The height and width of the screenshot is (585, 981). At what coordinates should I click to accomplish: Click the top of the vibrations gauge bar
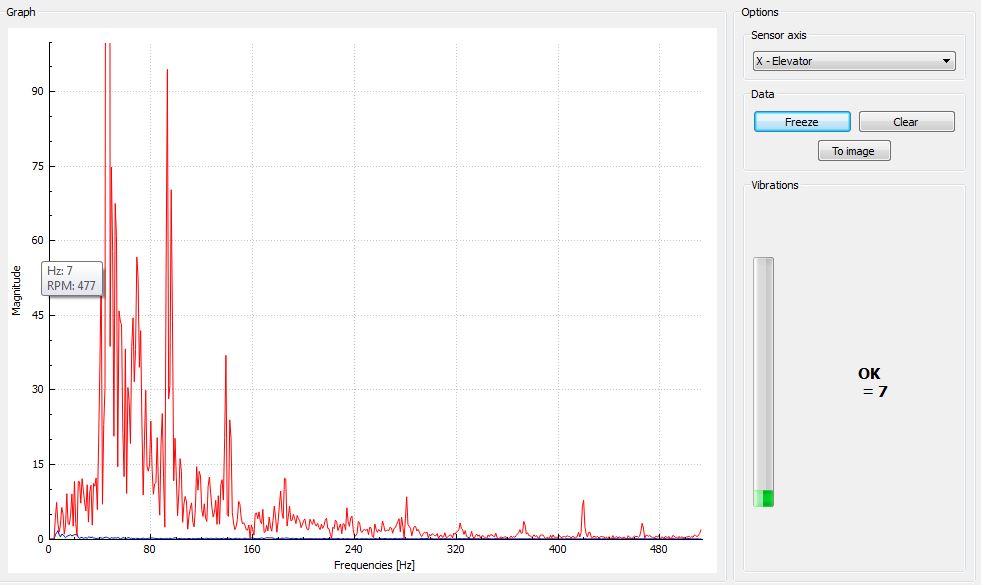pos(764,263)
